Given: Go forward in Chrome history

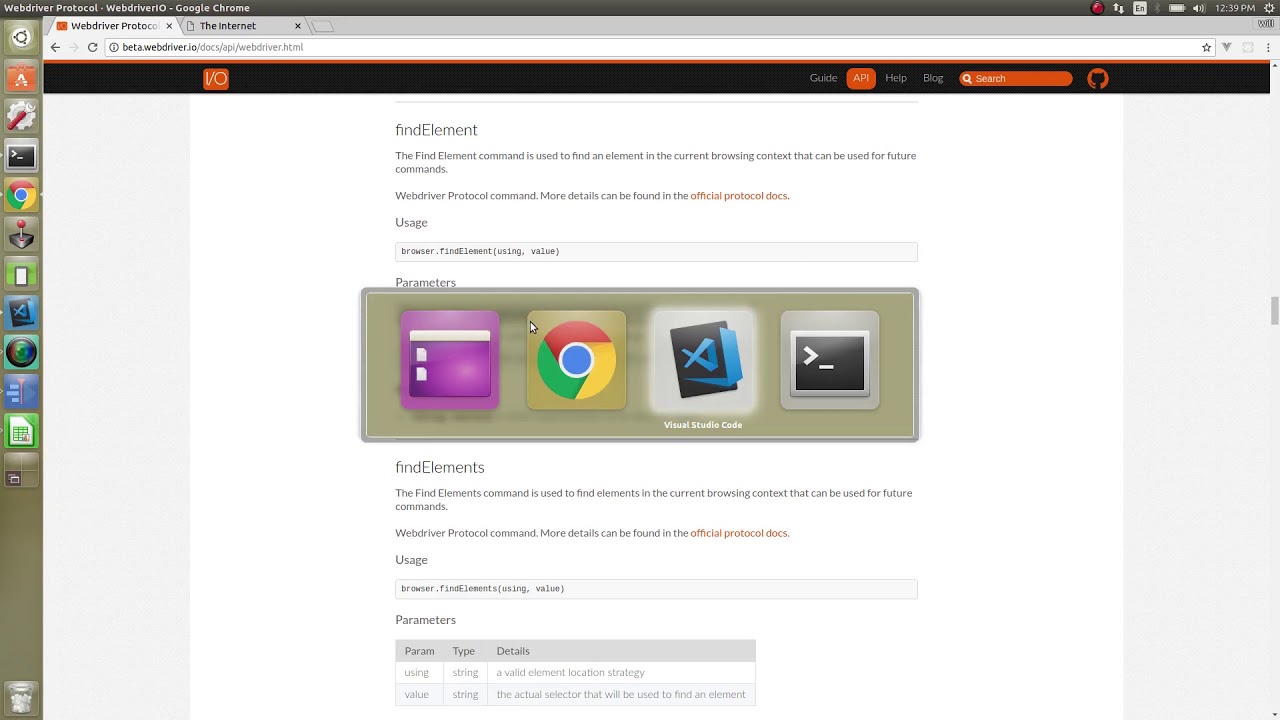Looking at the screenshot, I should point(74,47).
